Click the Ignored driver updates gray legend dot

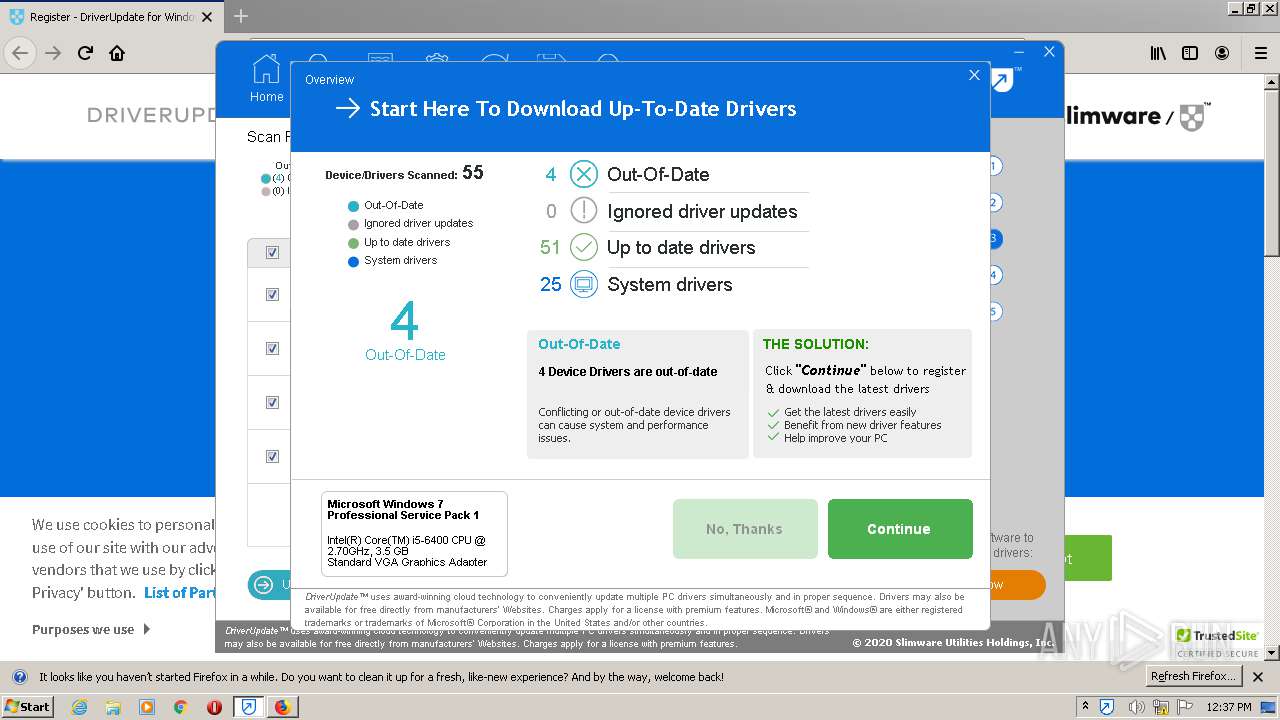353,225
